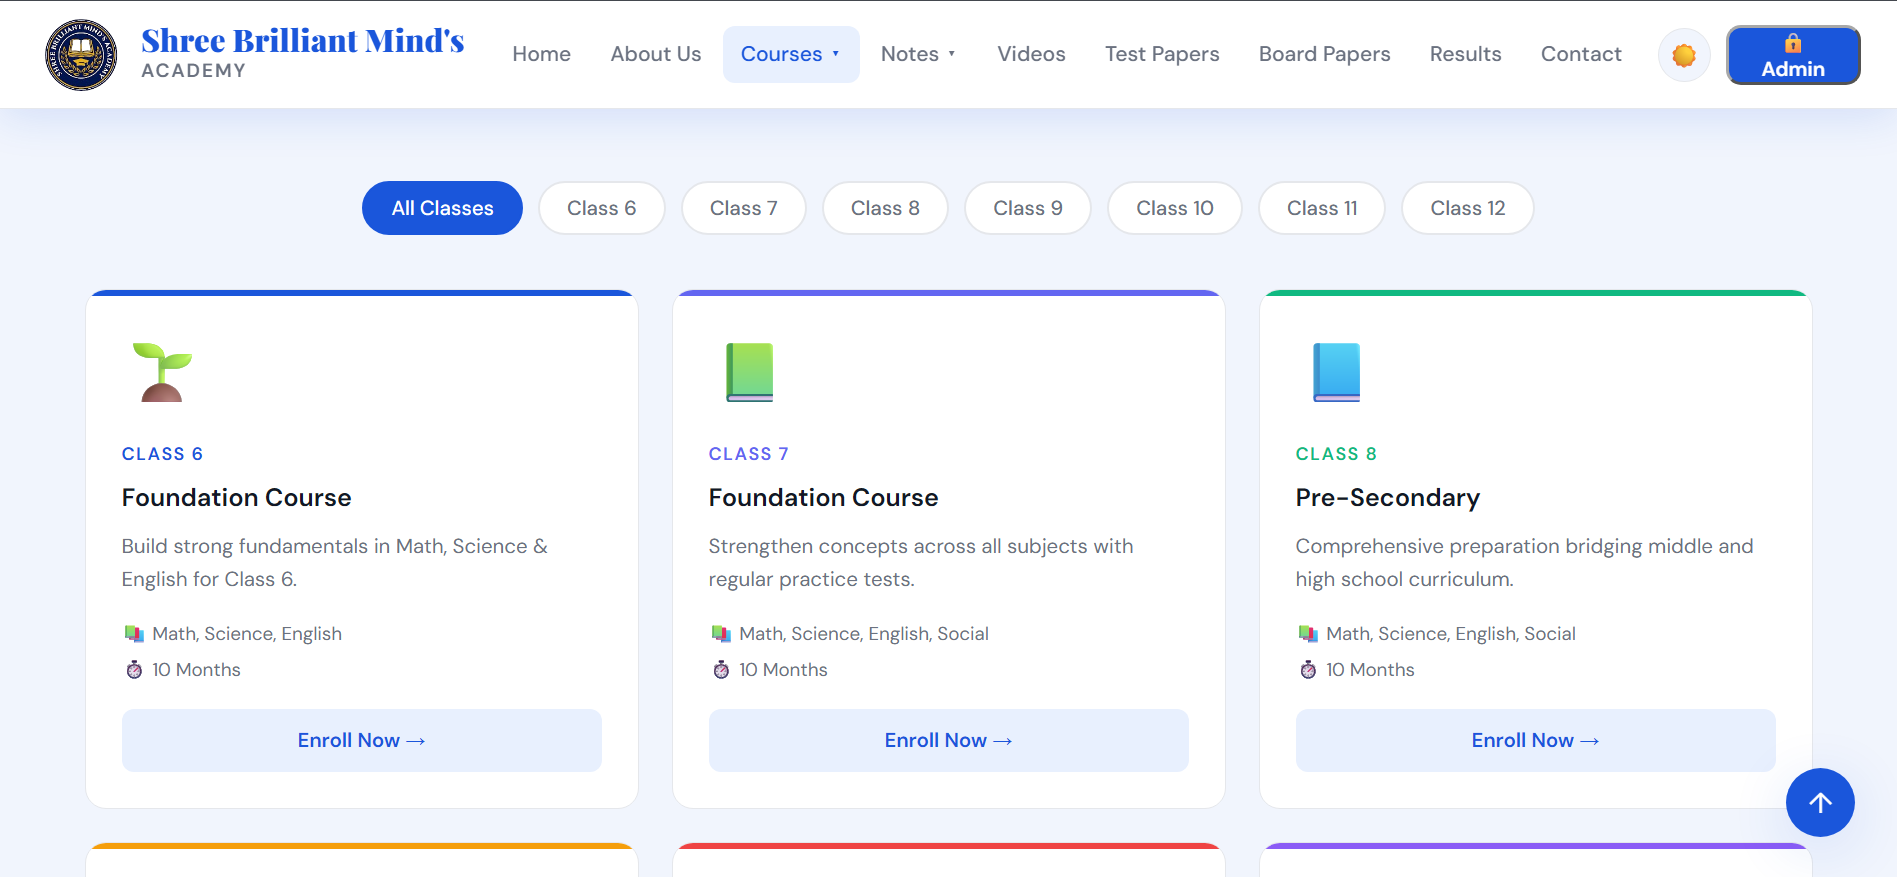Image resolution: width=1897 pixels, height=877 pixels.
Task: Filter courses by Class 6
Action: pyautogui.click(x=601, y=208)
